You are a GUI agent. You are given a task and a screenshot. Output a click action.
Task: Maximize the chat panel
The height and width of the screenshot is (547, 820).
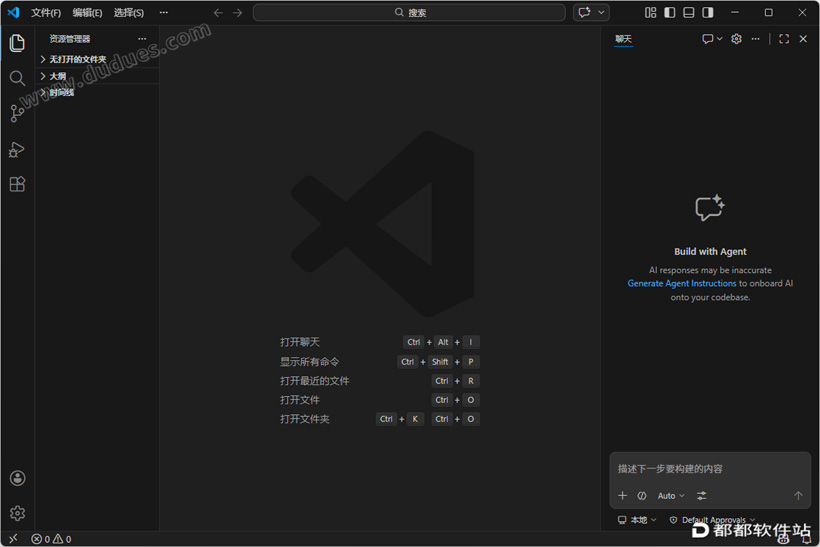(784, 39)
